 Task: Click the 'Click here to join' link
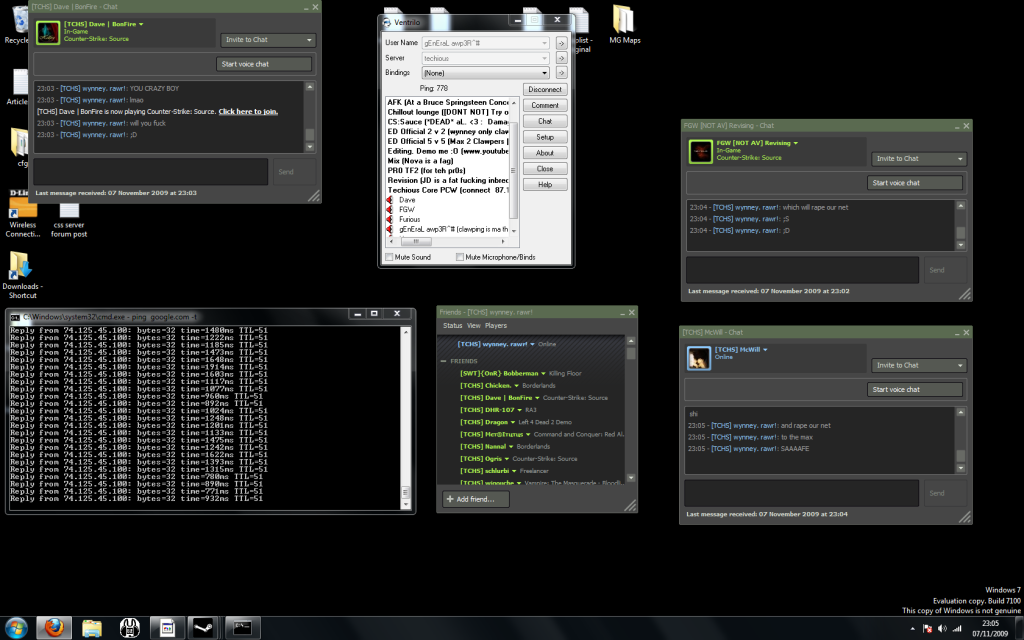248,112
